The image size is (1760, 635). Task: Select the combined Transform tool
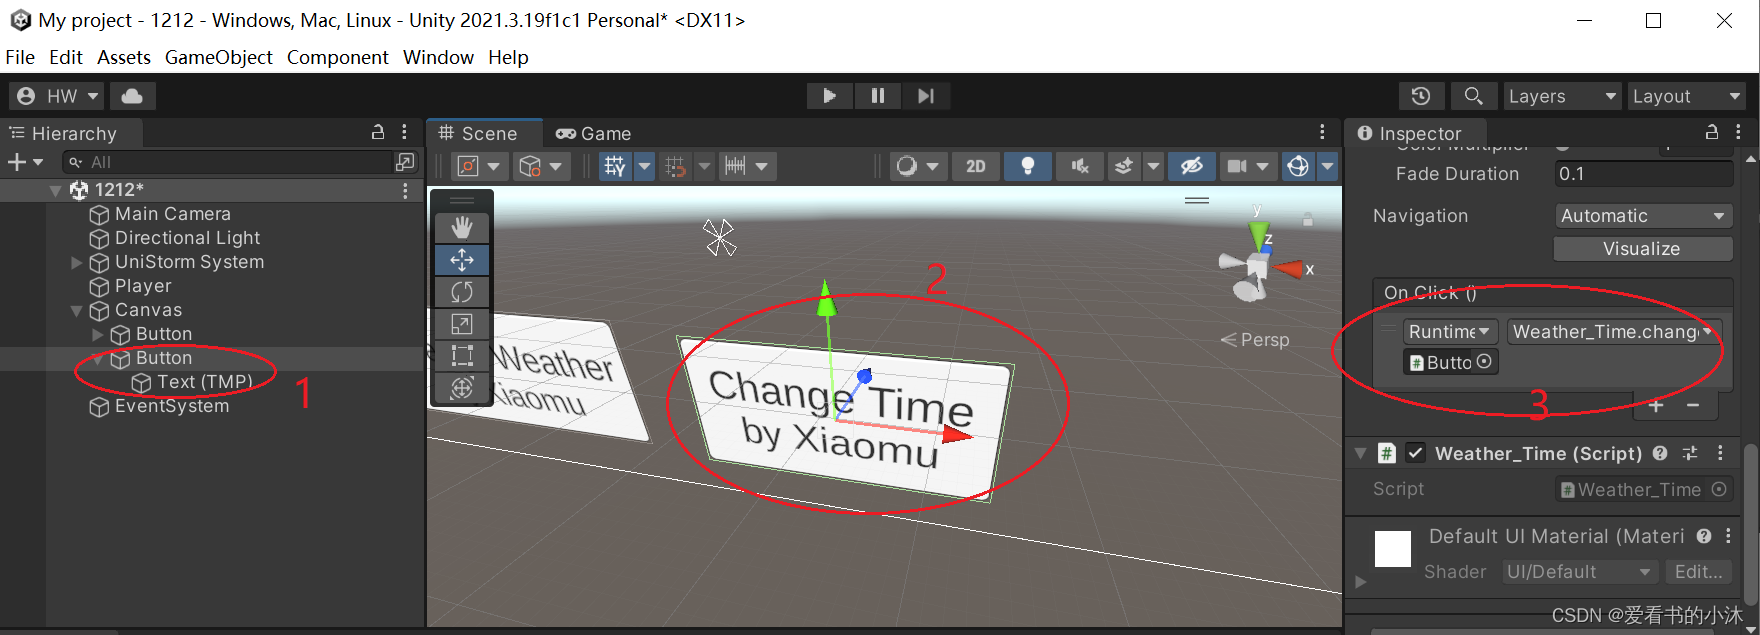click(461, 388)
